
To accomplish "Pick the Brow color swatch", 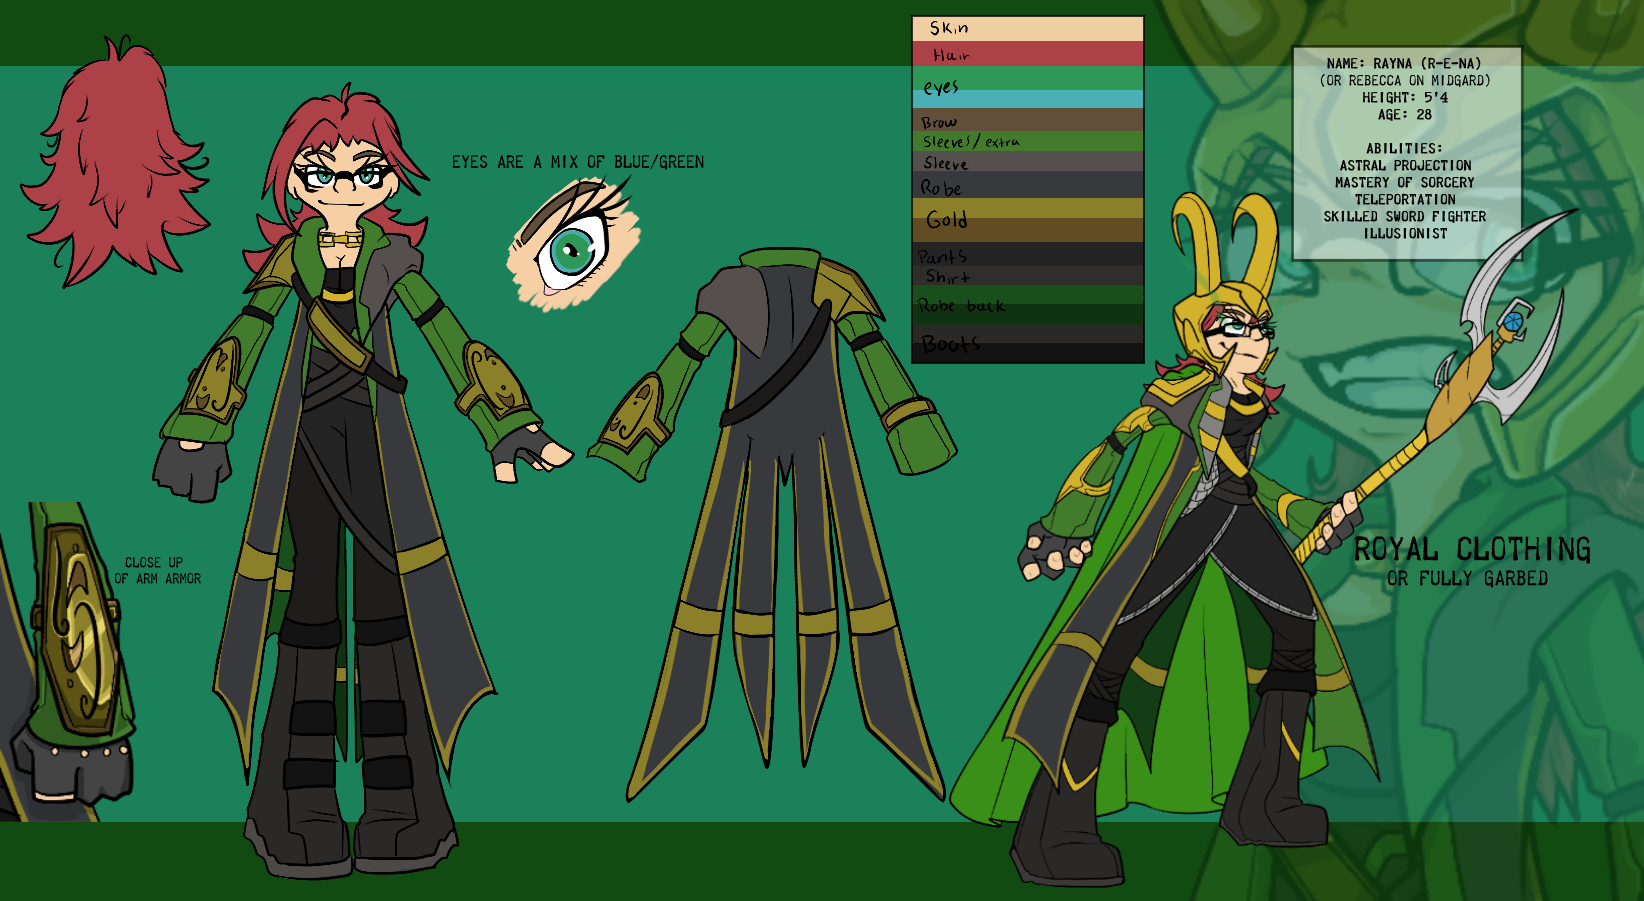I will click(x=1028, y=120).
